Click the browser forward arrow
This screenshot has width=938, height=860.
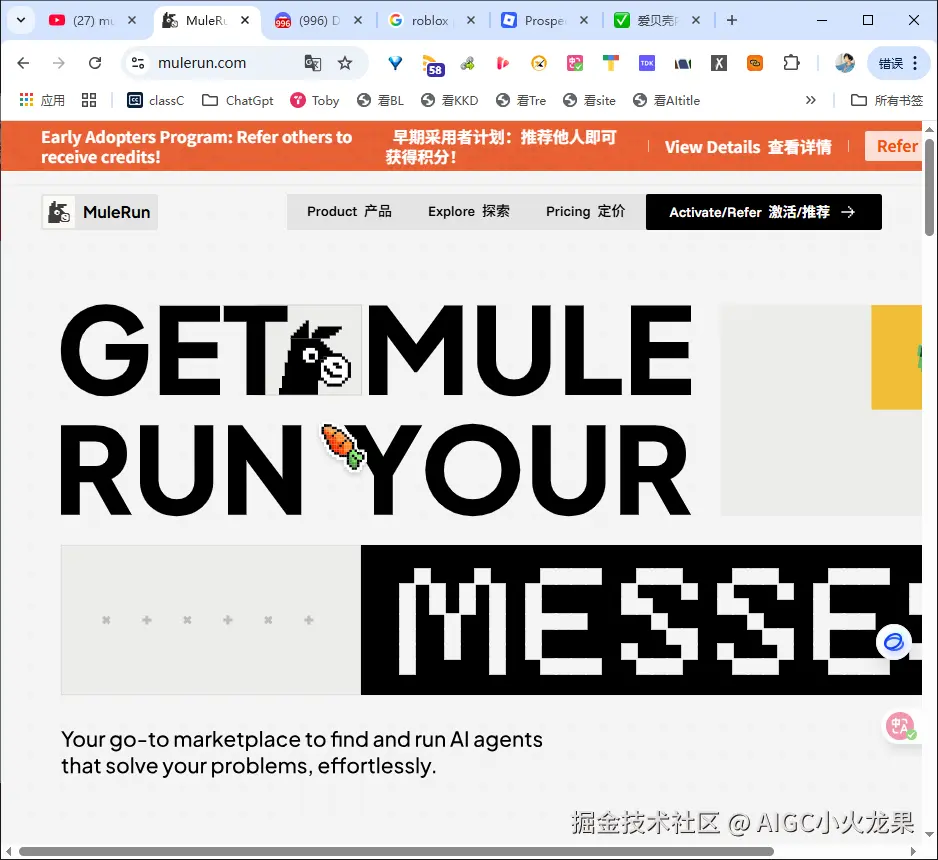click(59, 63)
